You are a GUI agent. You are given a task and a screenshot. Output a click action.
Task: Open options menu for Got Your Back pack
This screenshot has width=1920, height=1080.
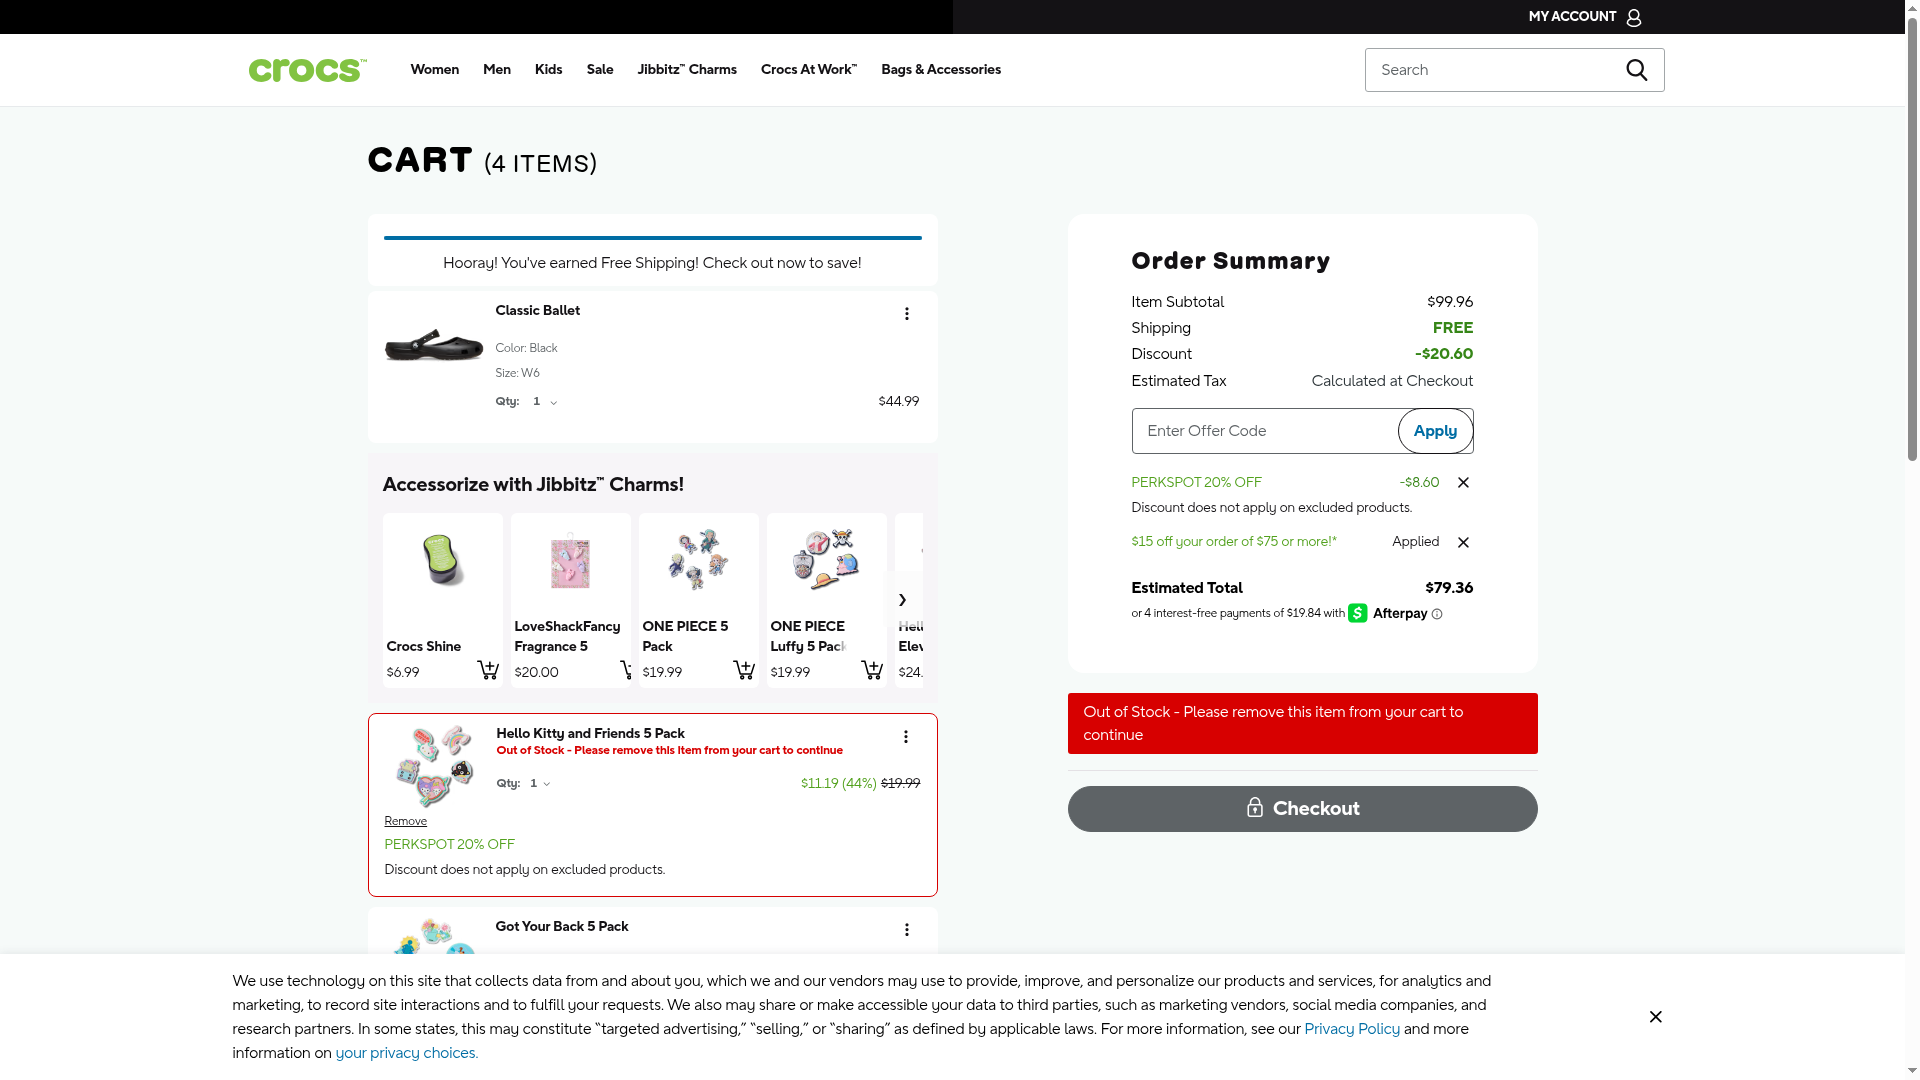click(906, 930)
